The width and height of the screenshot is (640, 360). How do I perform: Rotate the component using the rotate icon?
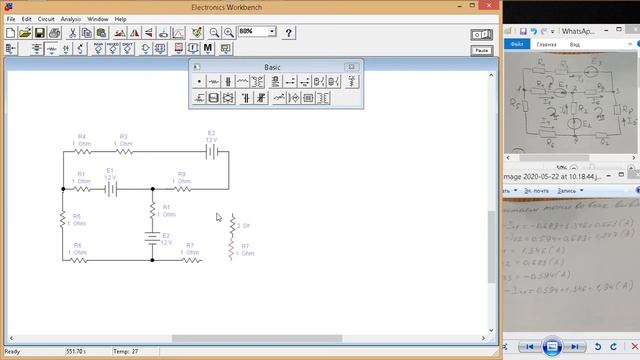(120, 33)
